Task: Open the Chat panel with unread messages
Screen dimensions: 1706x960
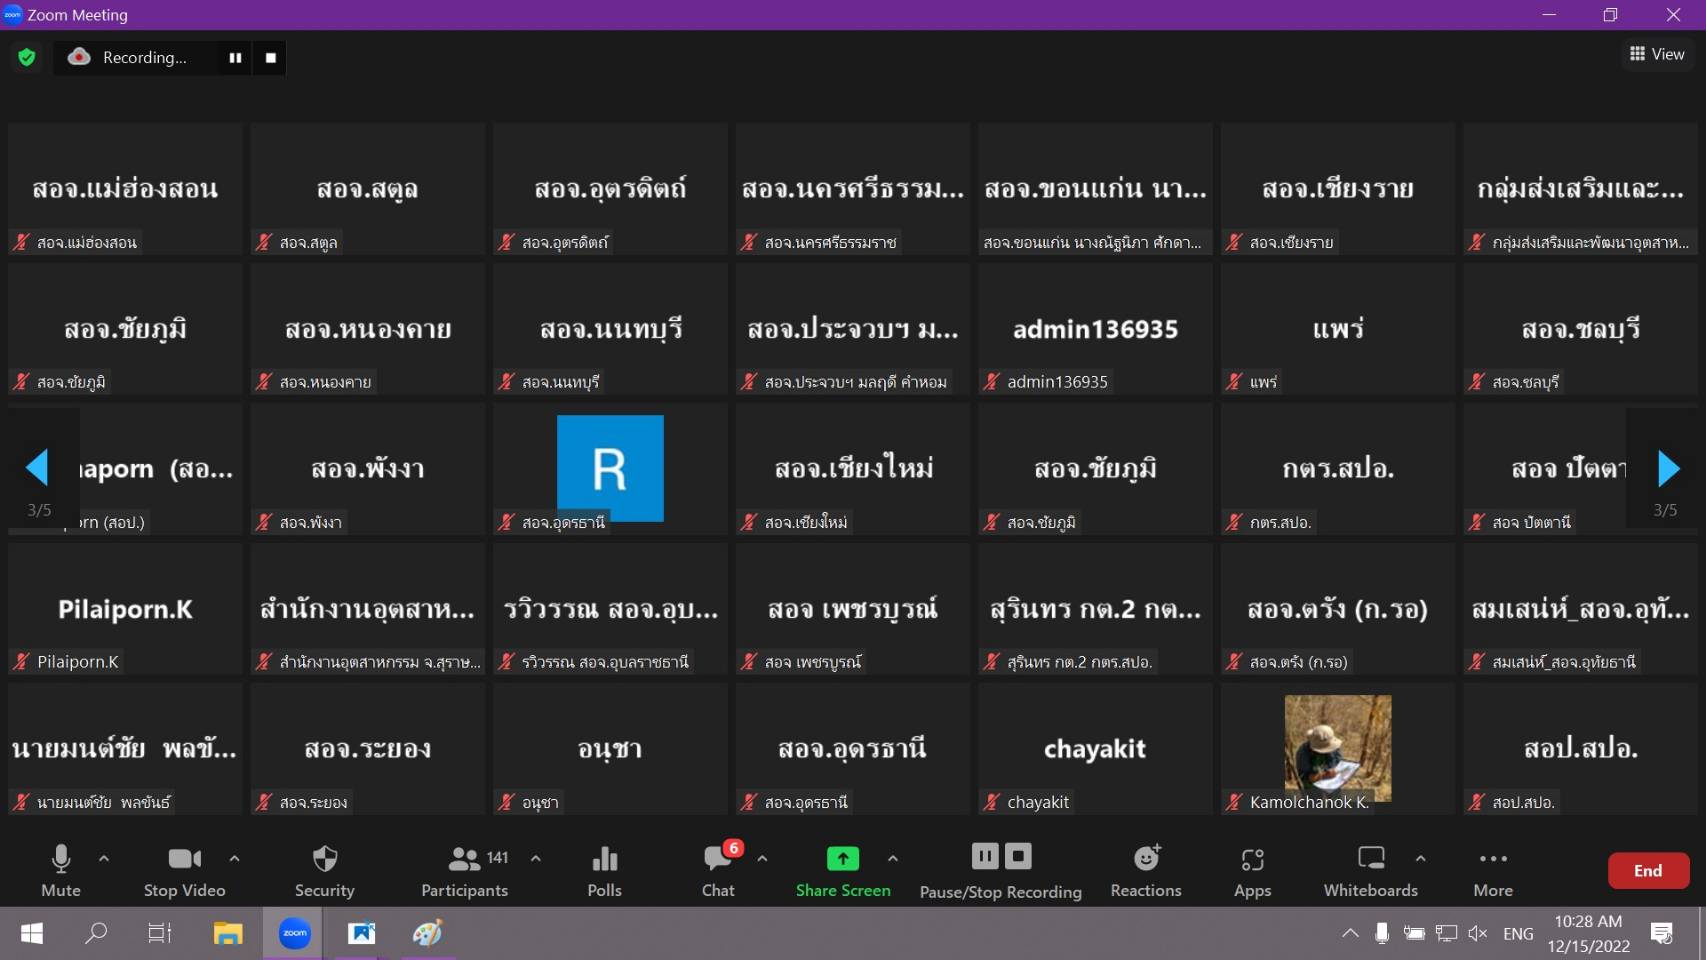Action: (718, 870)
